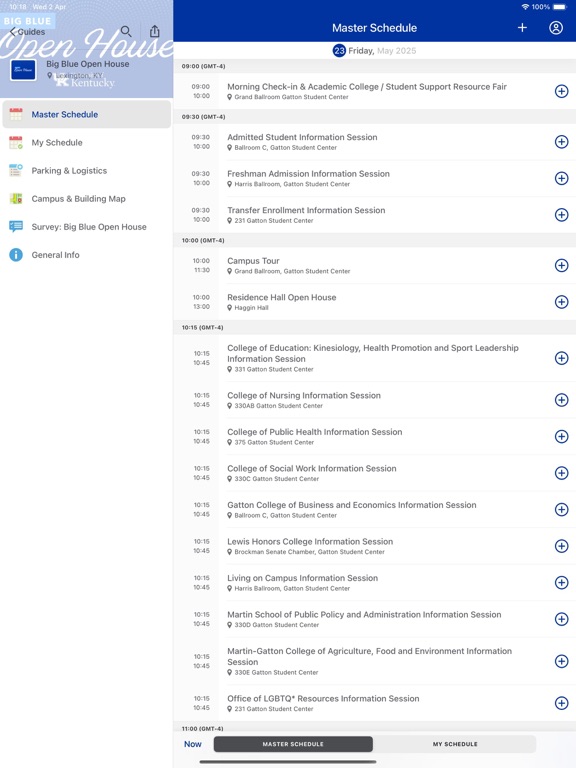Add College of Social Work Information Session
The image size is (576, 768).
pyautogui.click(x=561, y=473)
